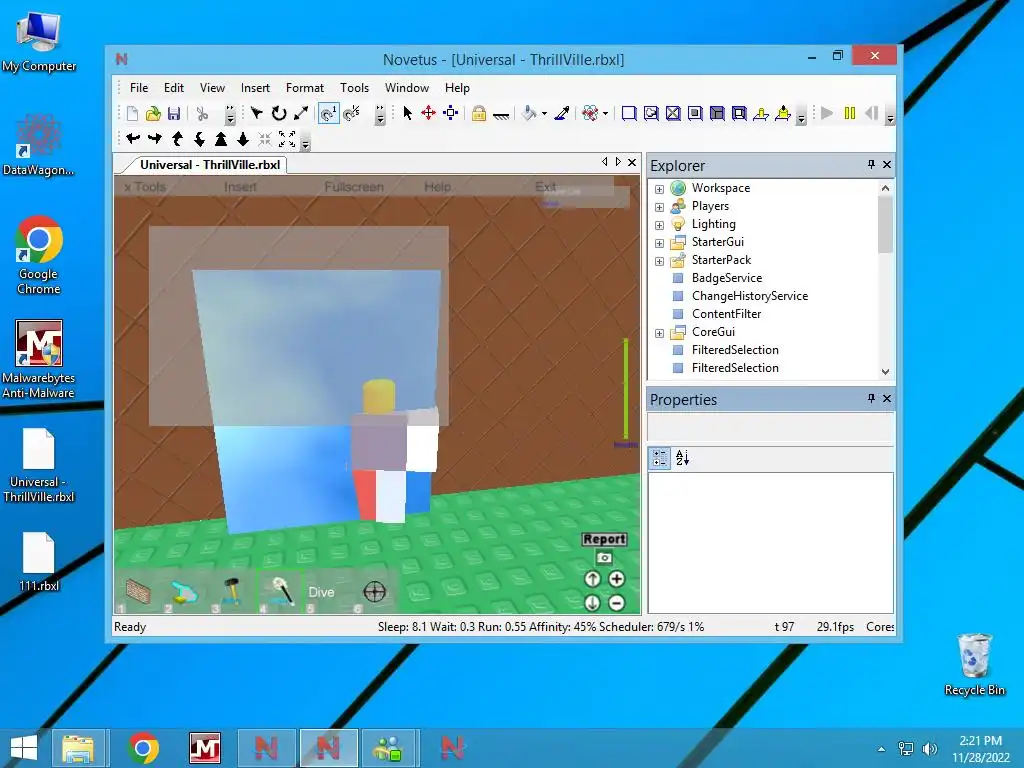The height and width of the screenshot is (768, 1024).
Task: Expand the StarterGui node in Explorer
Action: point(660,243)
